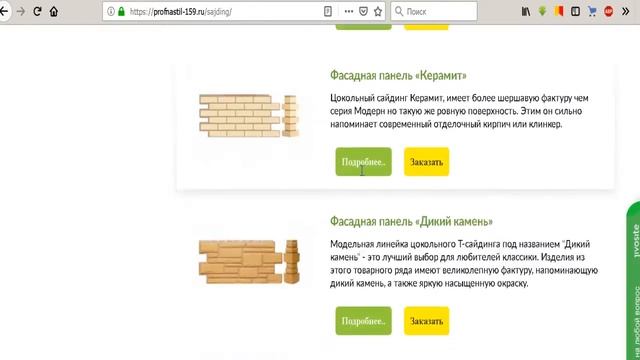Toggle the sidebar panel icon
This screenshot has width=640, height=360.
coord(575,11)
